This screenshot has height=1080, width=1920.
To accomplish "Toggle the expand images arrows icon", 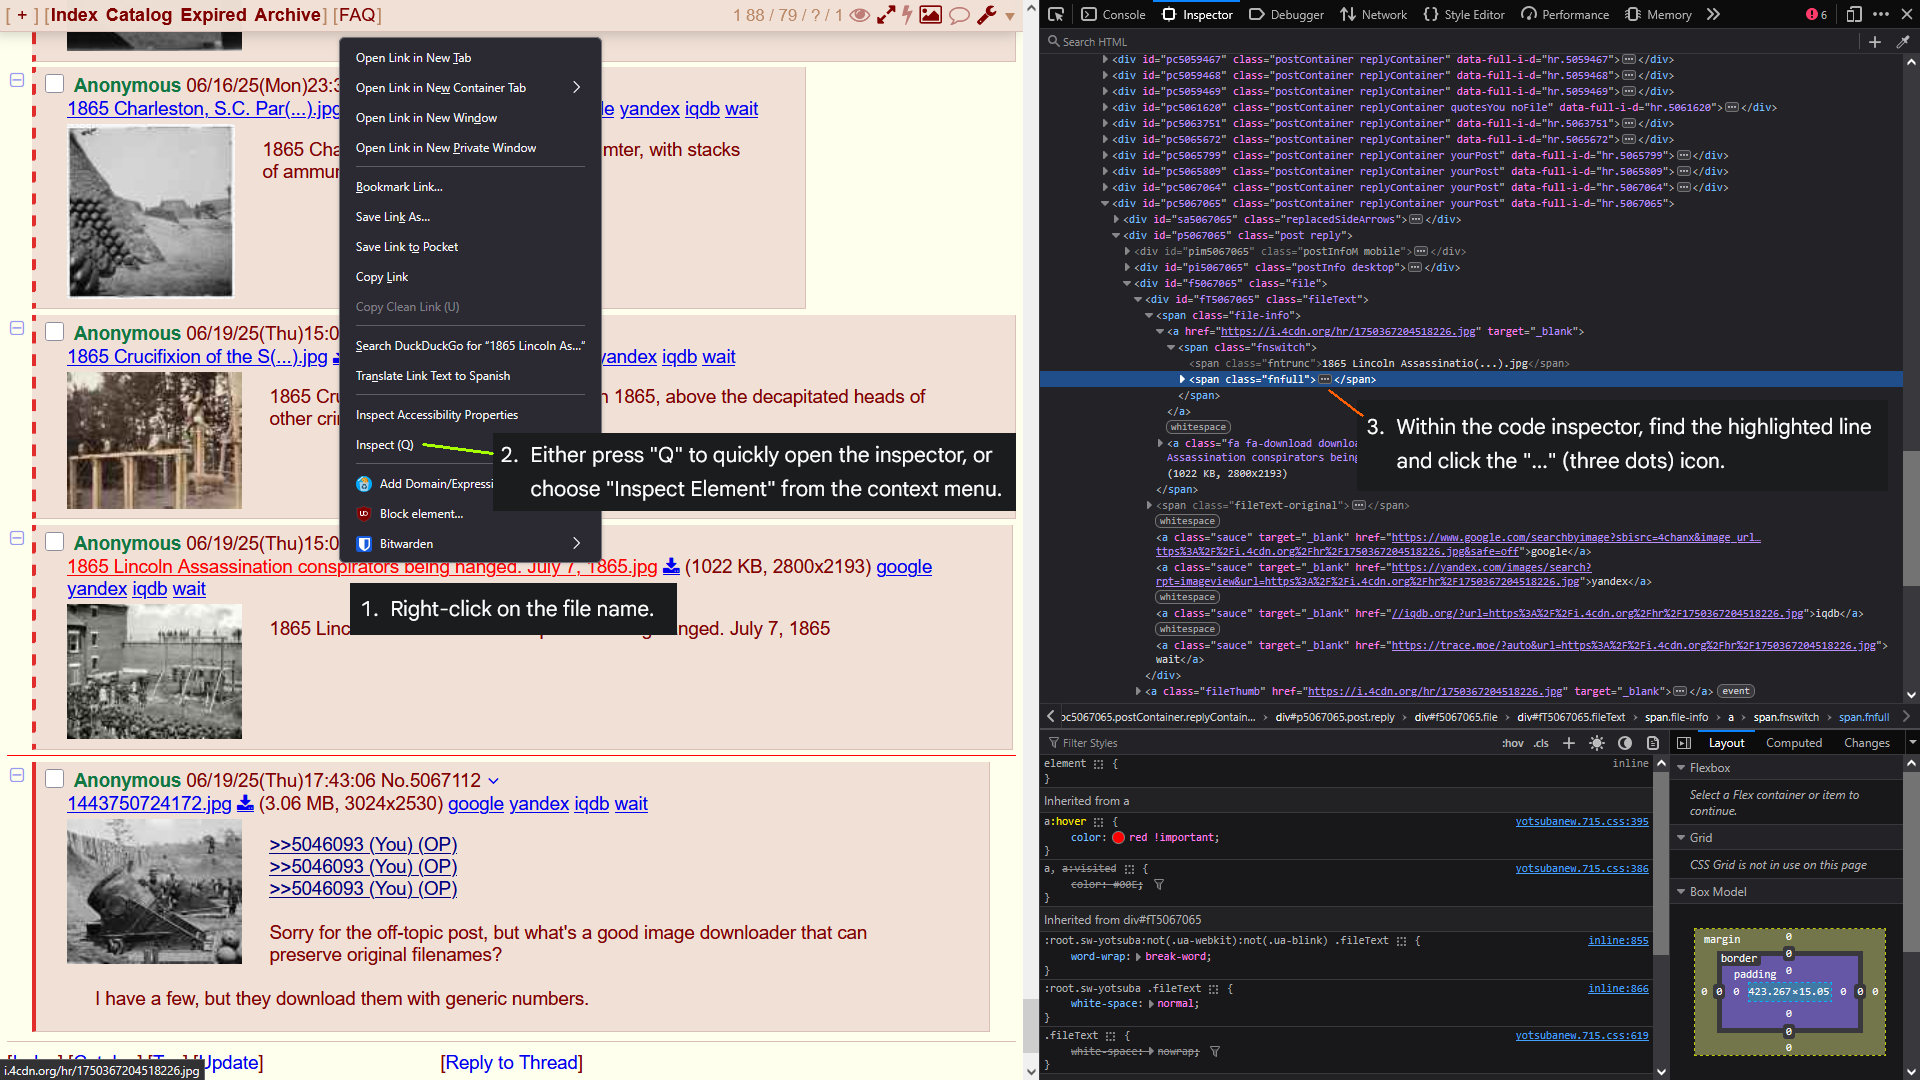I will pos(886,15).
